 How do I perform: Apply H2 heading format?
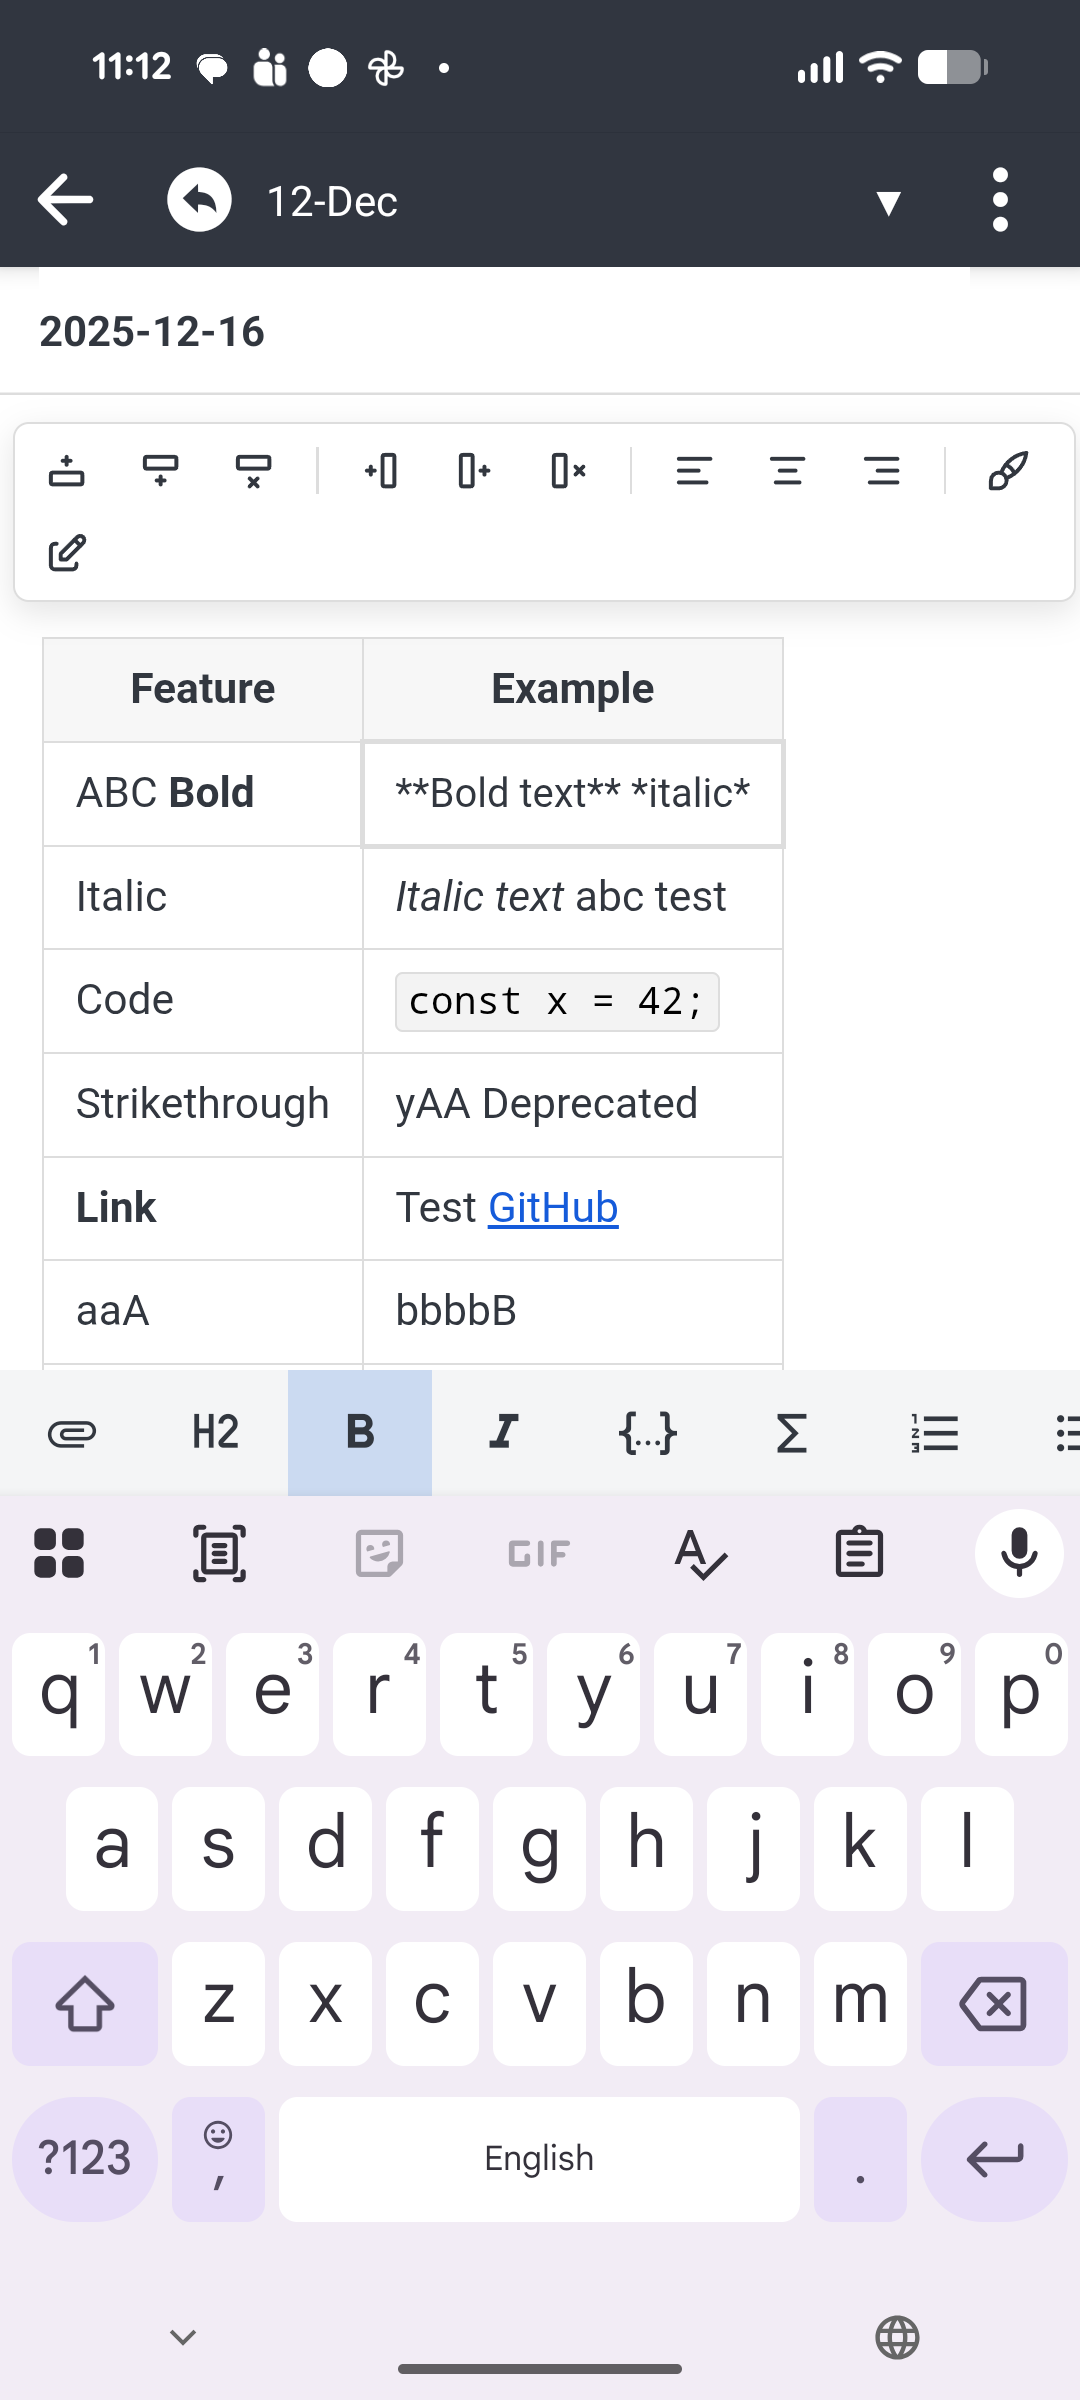point(216,1433)
